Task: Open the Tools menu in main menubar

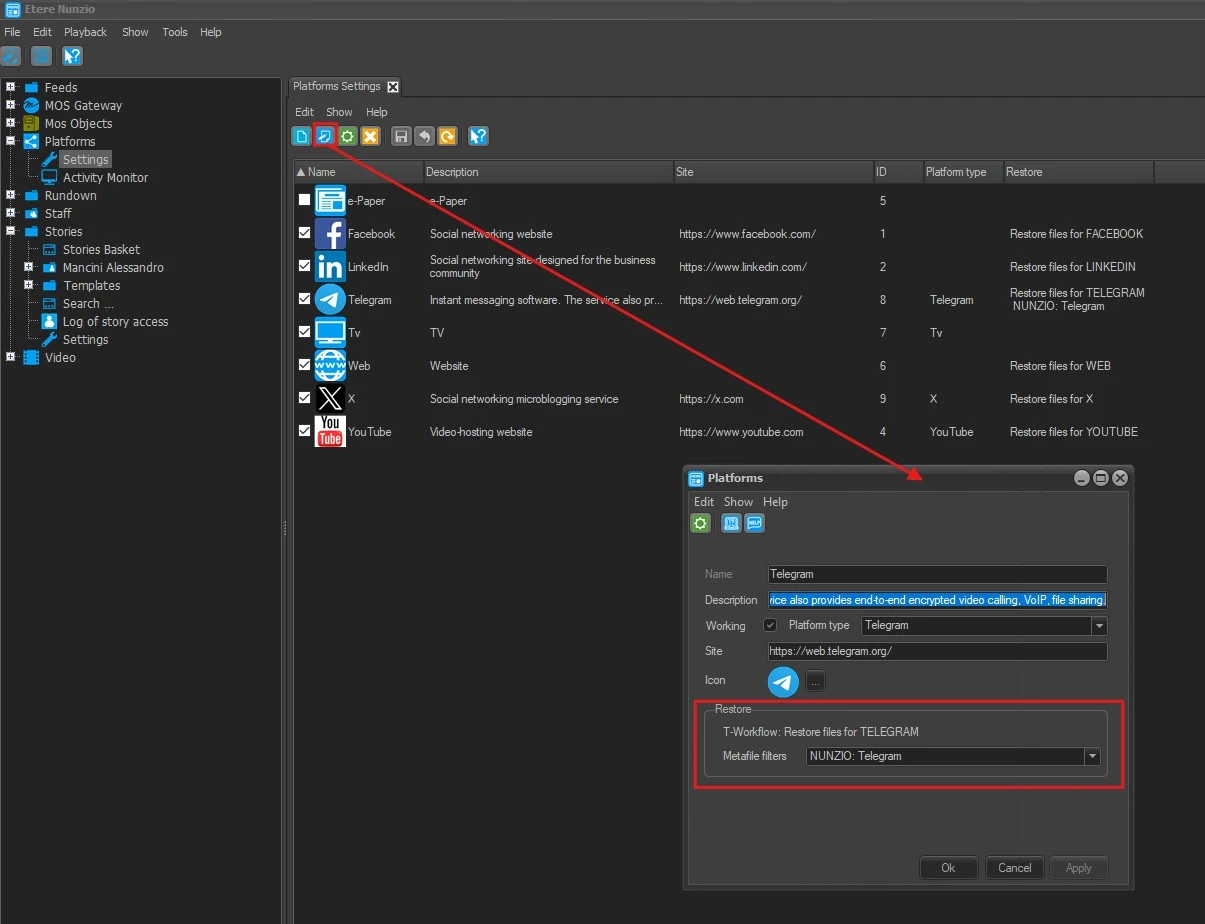Action: pos(175,32)
